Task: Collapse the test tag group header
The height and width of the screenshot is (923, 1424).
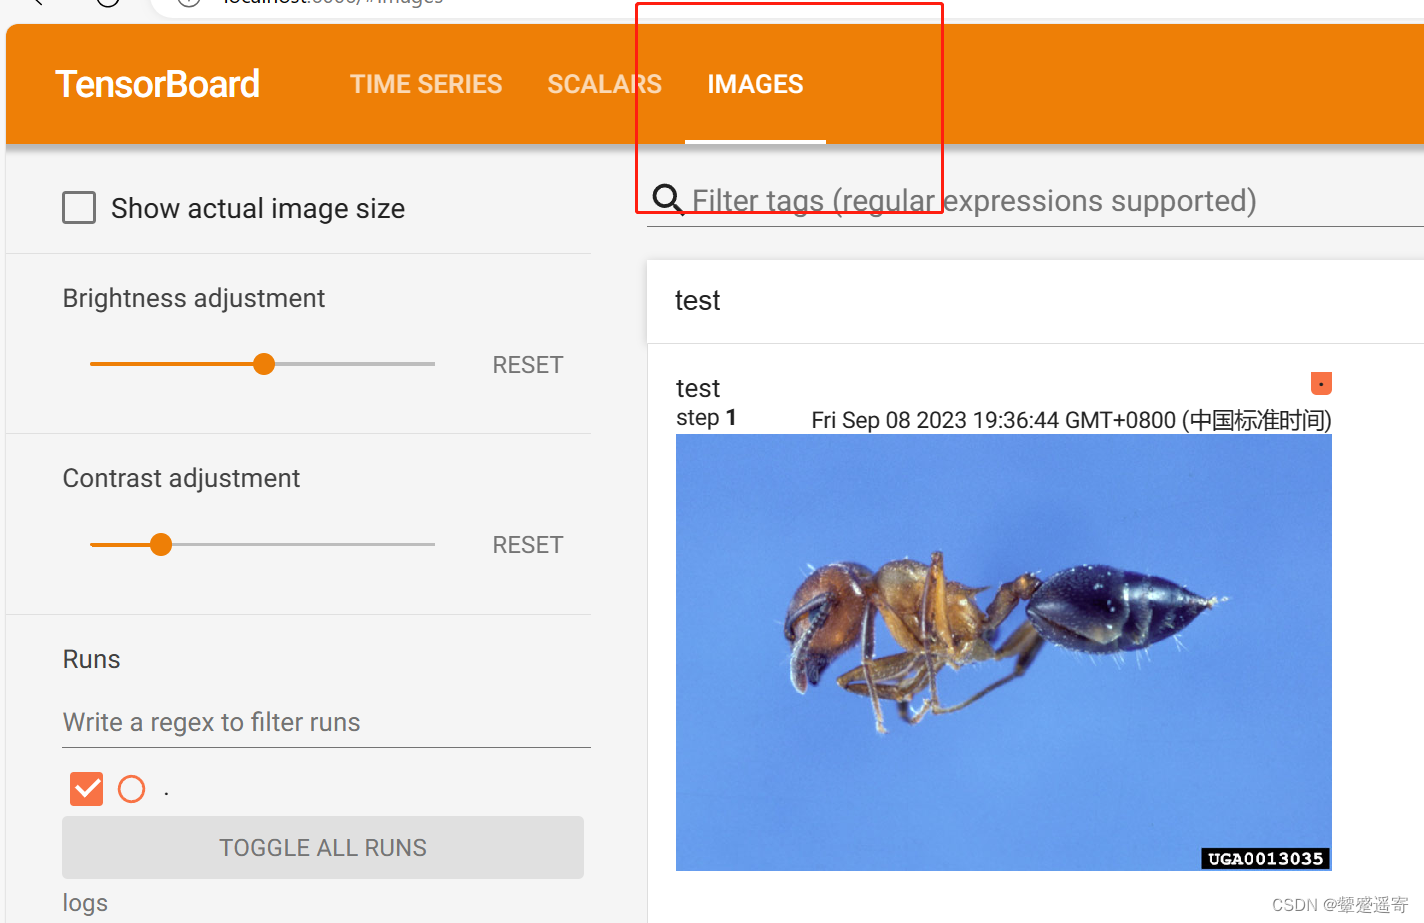Action: point(1035,301)
